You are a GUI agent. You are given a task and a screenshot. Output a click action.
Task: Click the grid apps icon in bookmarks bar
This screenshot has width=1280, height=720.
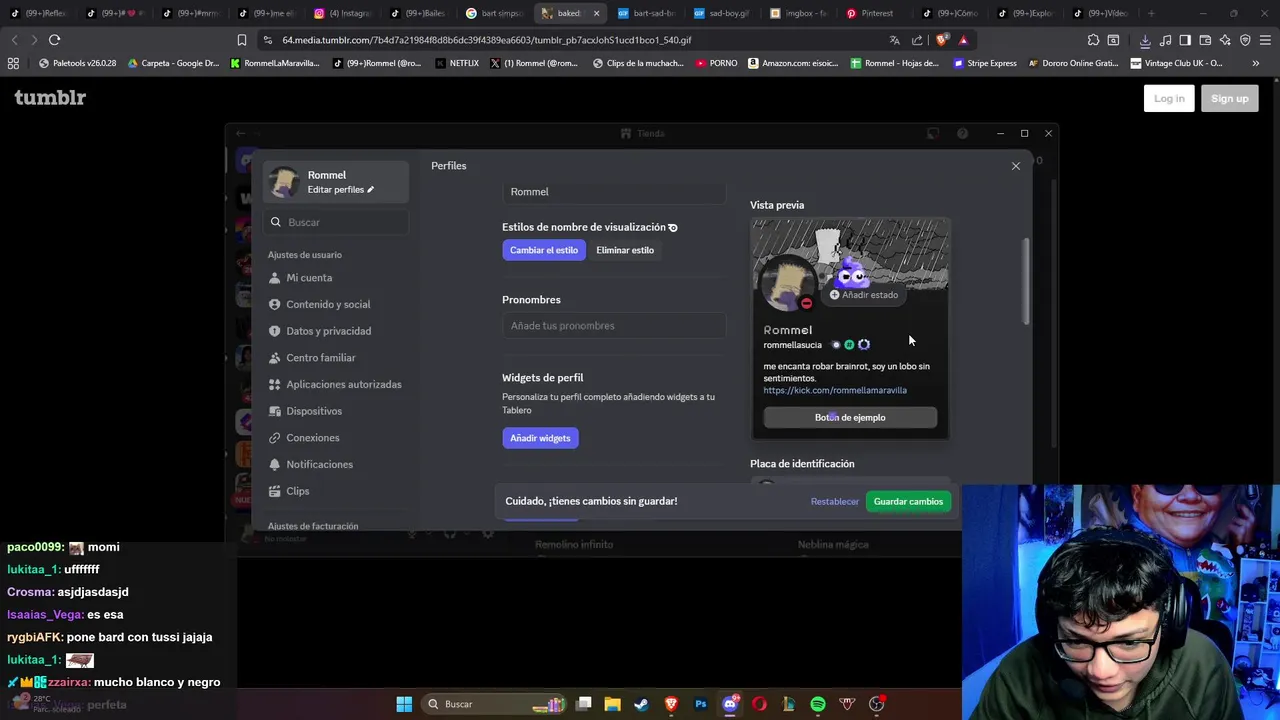point(13,63)
